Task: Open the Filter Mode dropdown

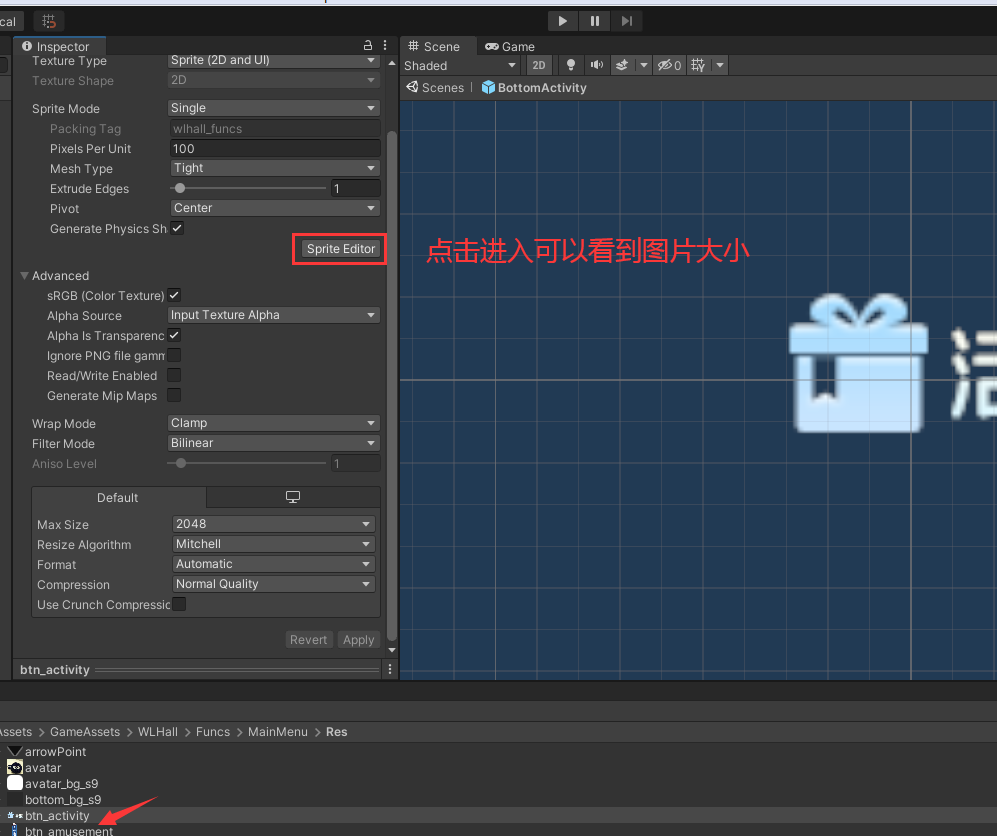Action: point(274,442)
